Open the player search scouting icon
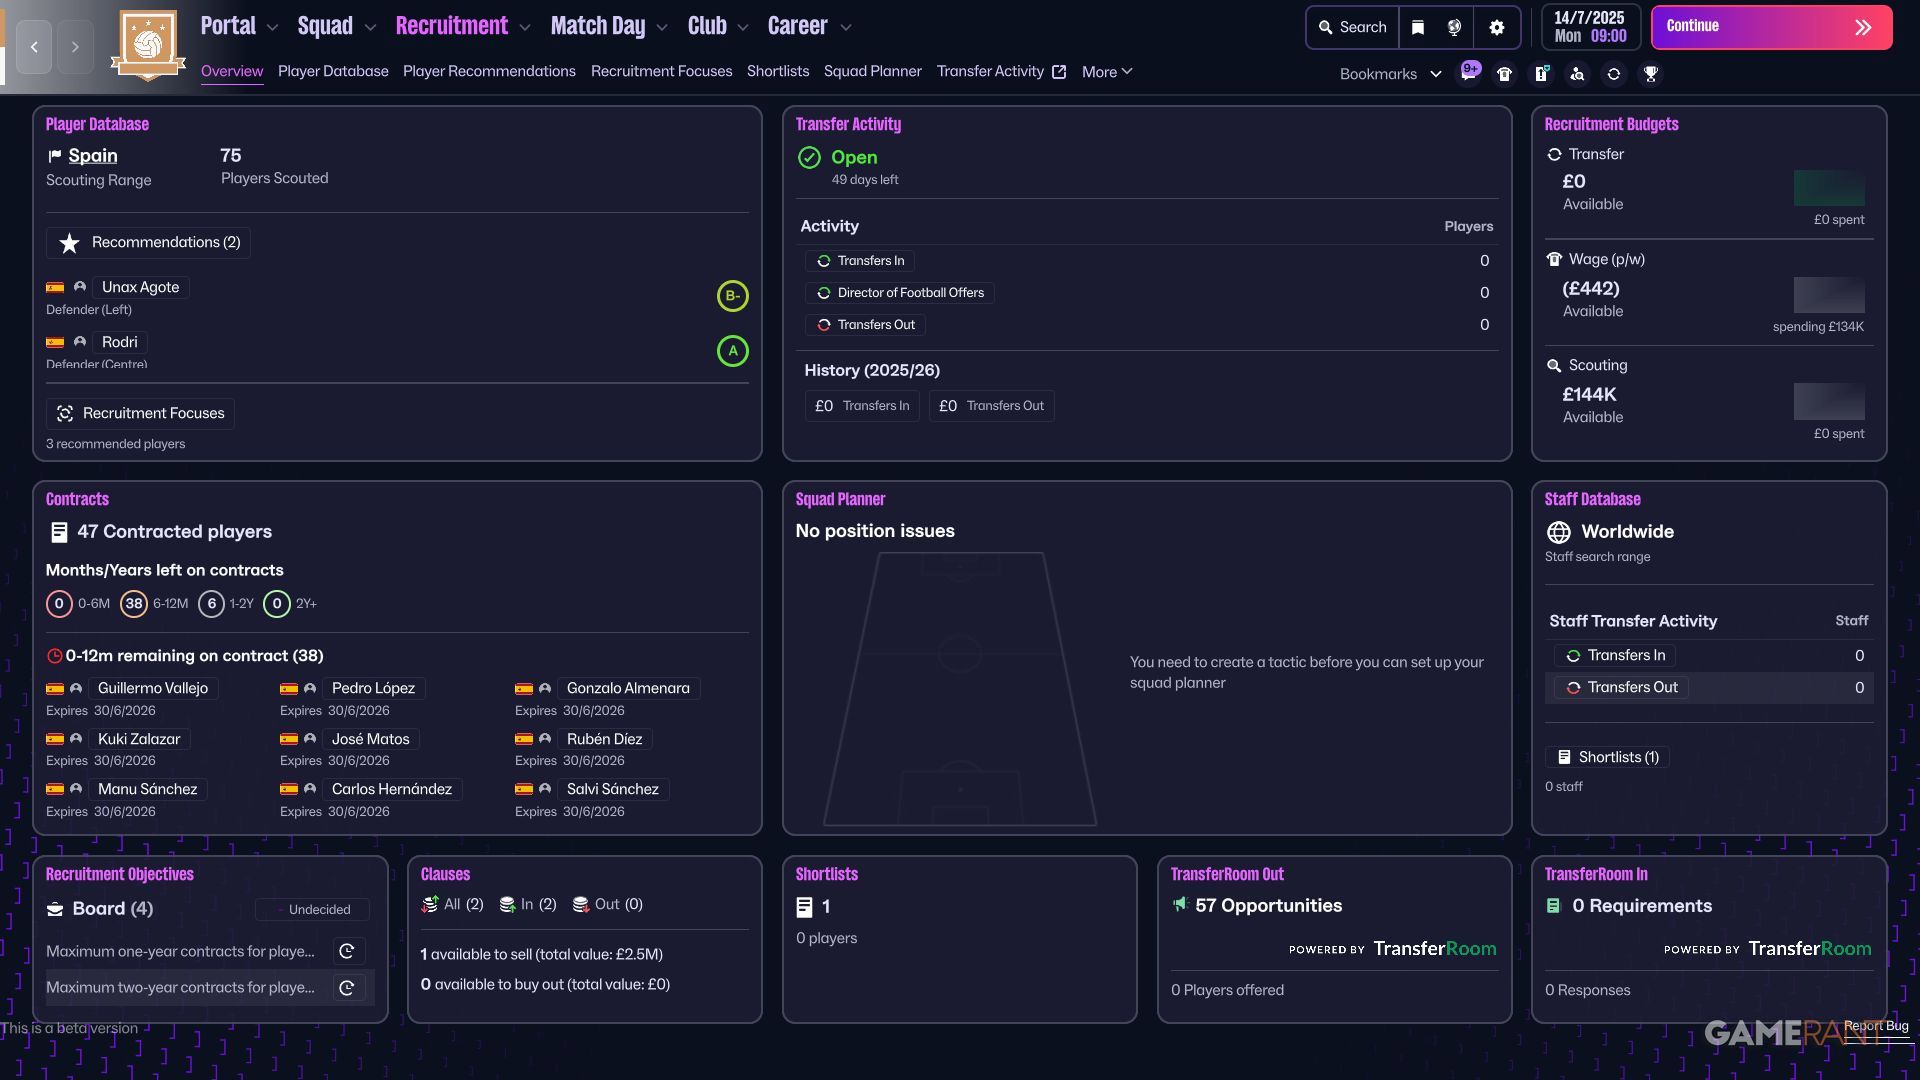The height and width of the screenshot is (1080, 1920). click(1577, 73)
